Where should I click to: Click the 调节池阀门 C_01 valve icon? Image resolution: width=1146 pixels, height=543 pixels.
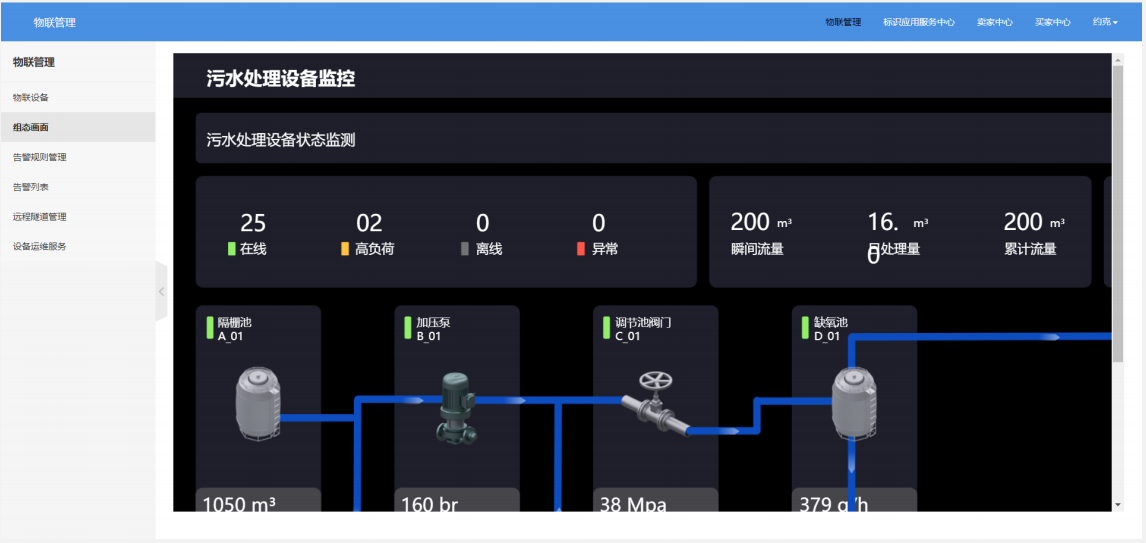pos(655,402)
